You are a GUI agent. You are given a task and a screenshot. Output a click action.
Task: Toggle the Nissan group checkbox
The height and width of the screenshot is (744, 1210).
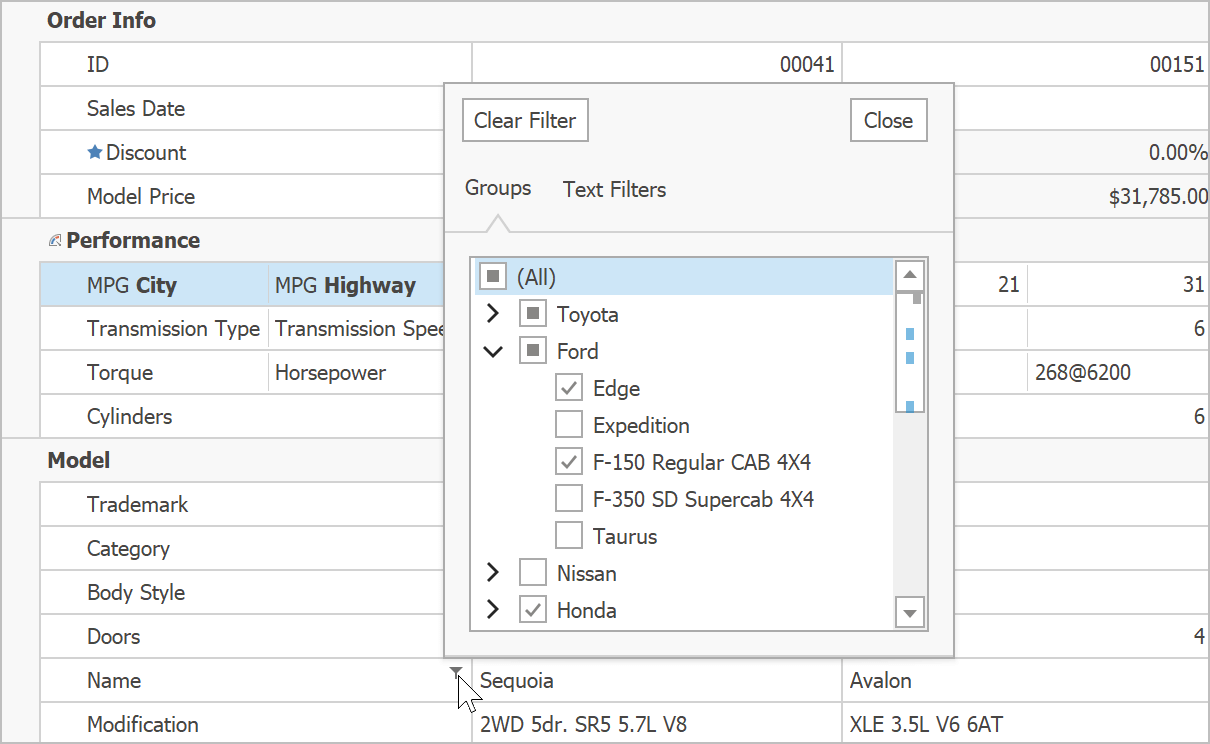click(x=533, y=573)
